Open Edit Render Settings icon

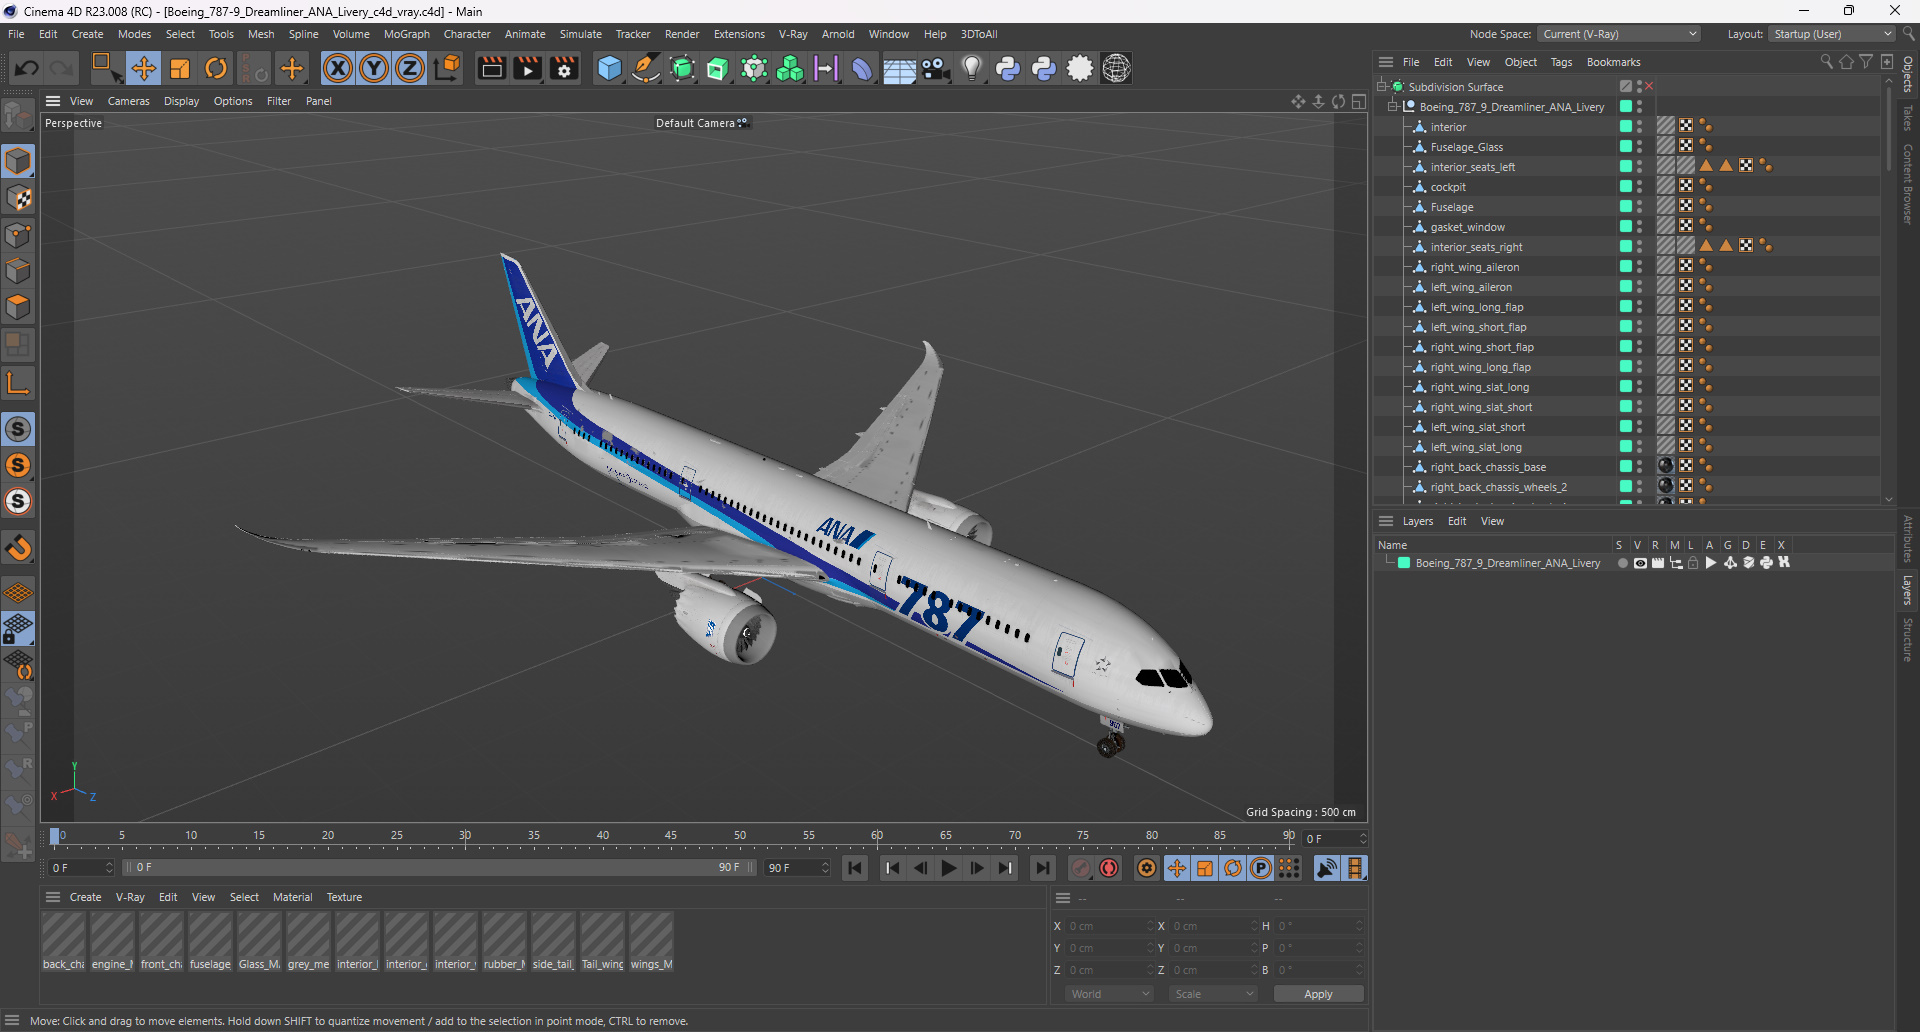pos(565,68)
